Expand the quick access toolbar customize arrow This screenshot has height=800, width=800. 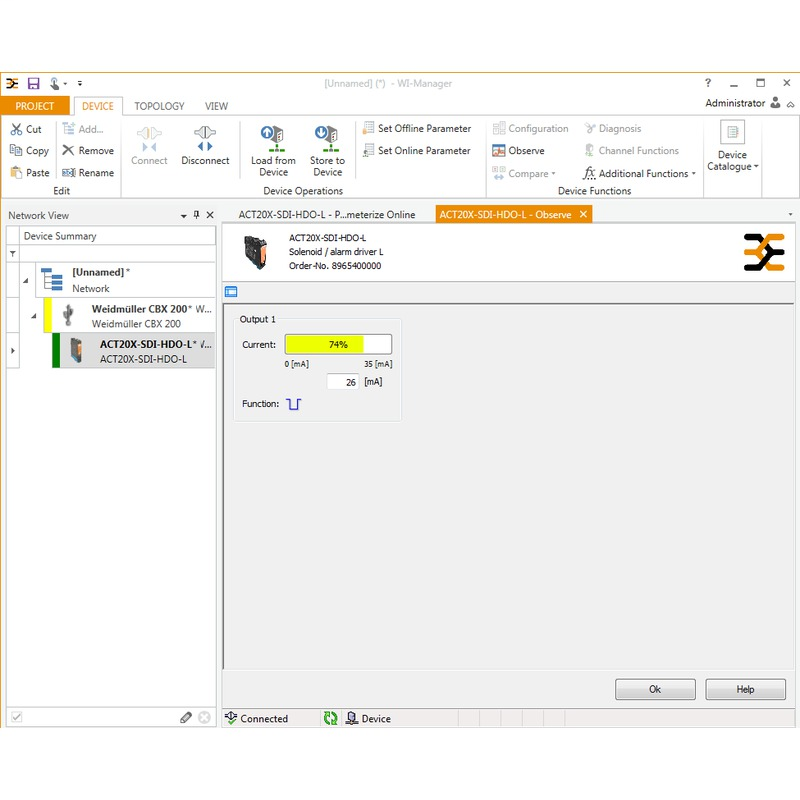click(x=80, y=83)
